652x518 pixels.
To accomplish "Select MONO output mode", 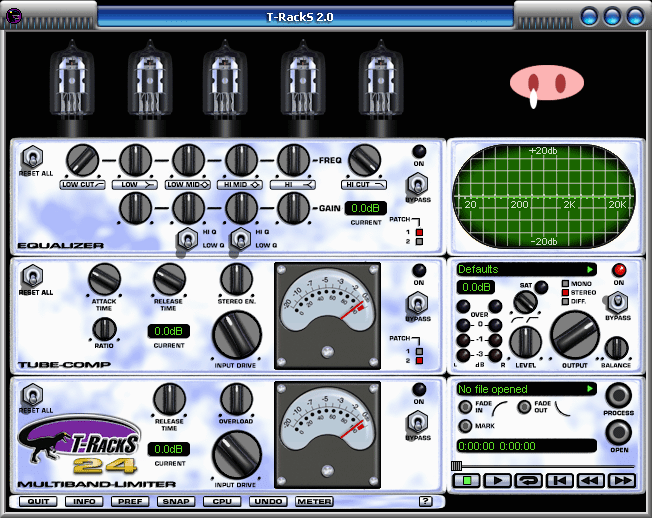I will [x=565, y=284].
